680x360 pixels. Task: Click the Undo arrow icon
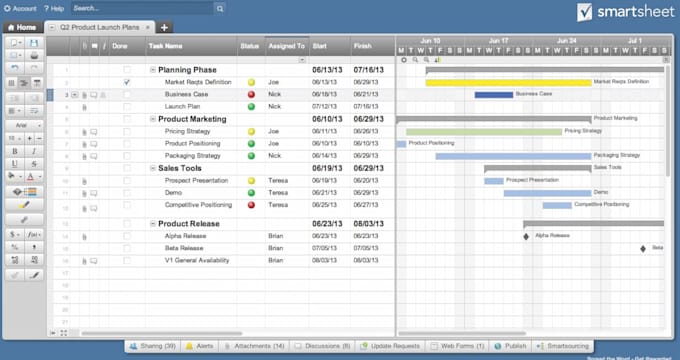[x=15, y=69]
